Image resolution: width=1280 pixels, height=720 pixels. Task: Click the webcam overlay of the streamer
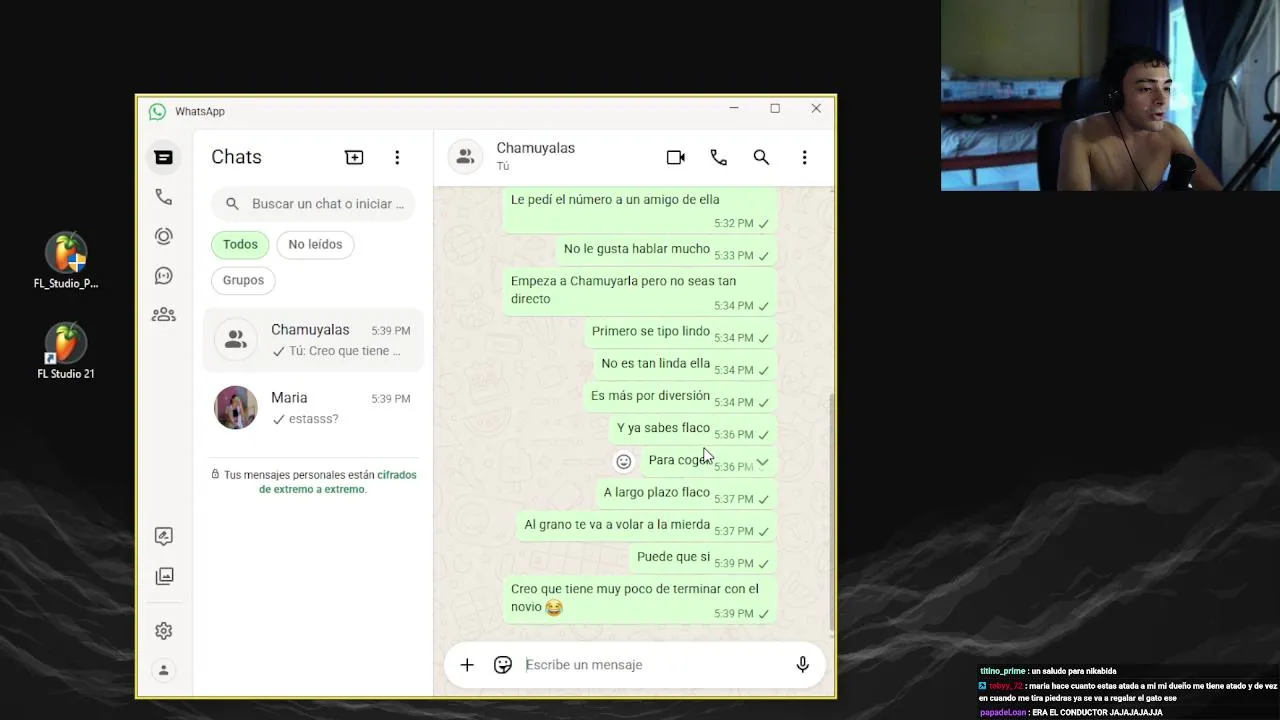point(1110,95)
